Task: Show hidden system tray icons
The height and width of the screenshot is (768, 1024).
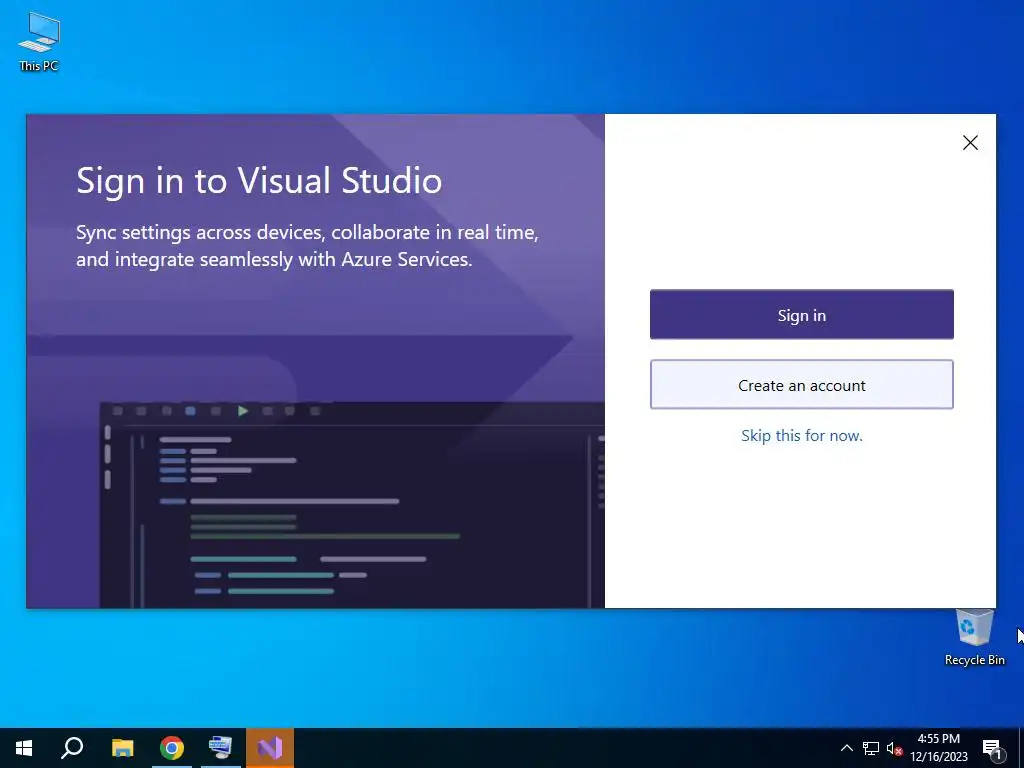Action: pos(846,748)
